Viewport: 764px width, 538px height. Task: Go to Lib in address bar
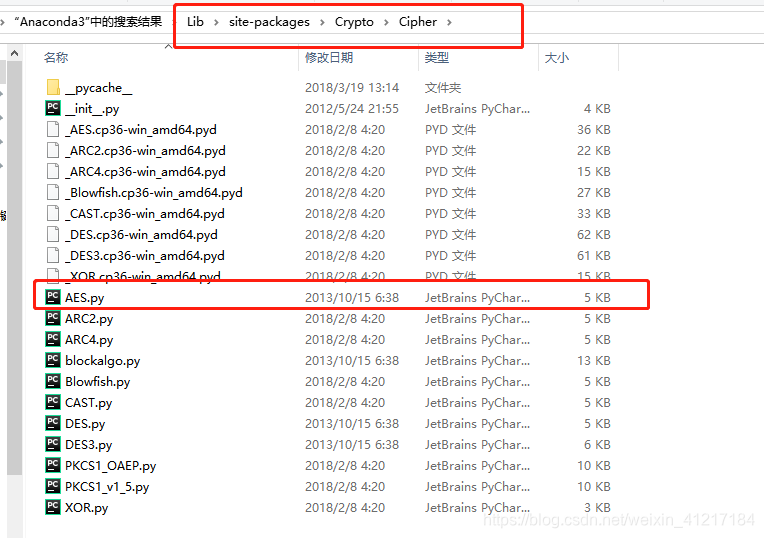(195, 22)
